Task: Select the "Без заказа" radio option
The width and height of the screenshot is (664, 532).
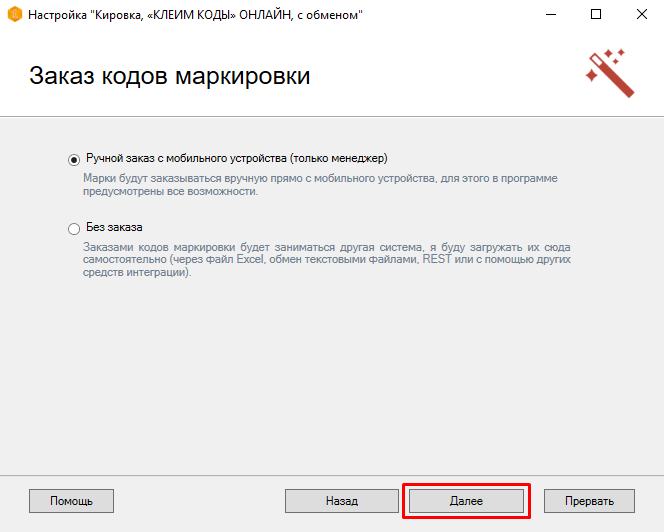Action: point(74,229)
